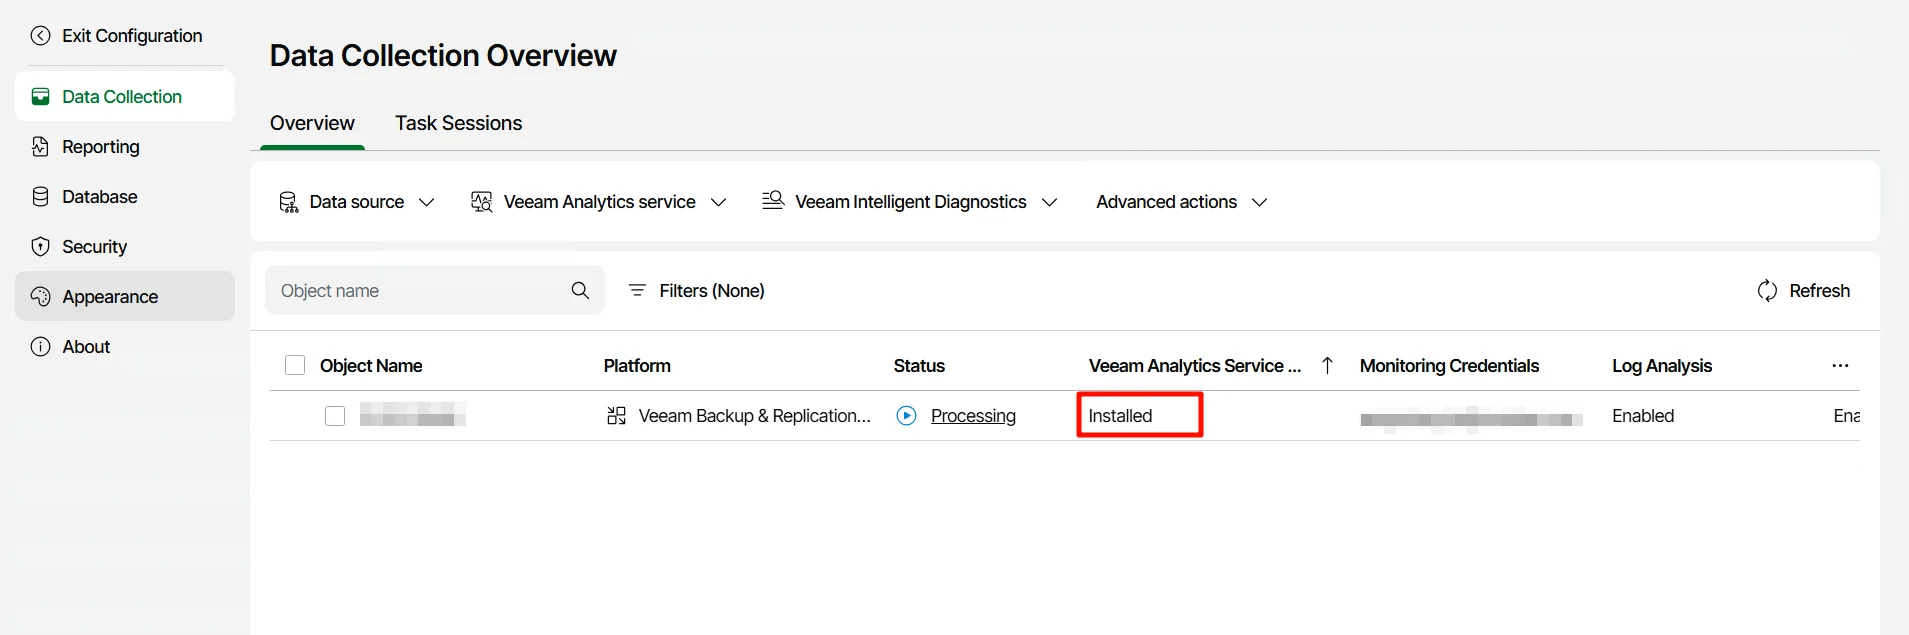
Task: Click the search magnifier icon
Action: pos(580,291)
